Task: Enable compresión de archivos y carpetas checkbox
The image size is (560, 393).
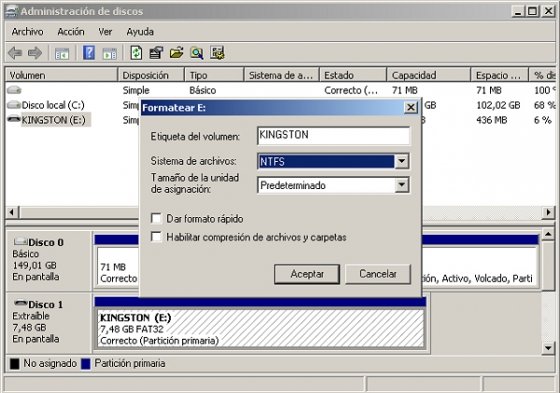Action: pos(156,237)
